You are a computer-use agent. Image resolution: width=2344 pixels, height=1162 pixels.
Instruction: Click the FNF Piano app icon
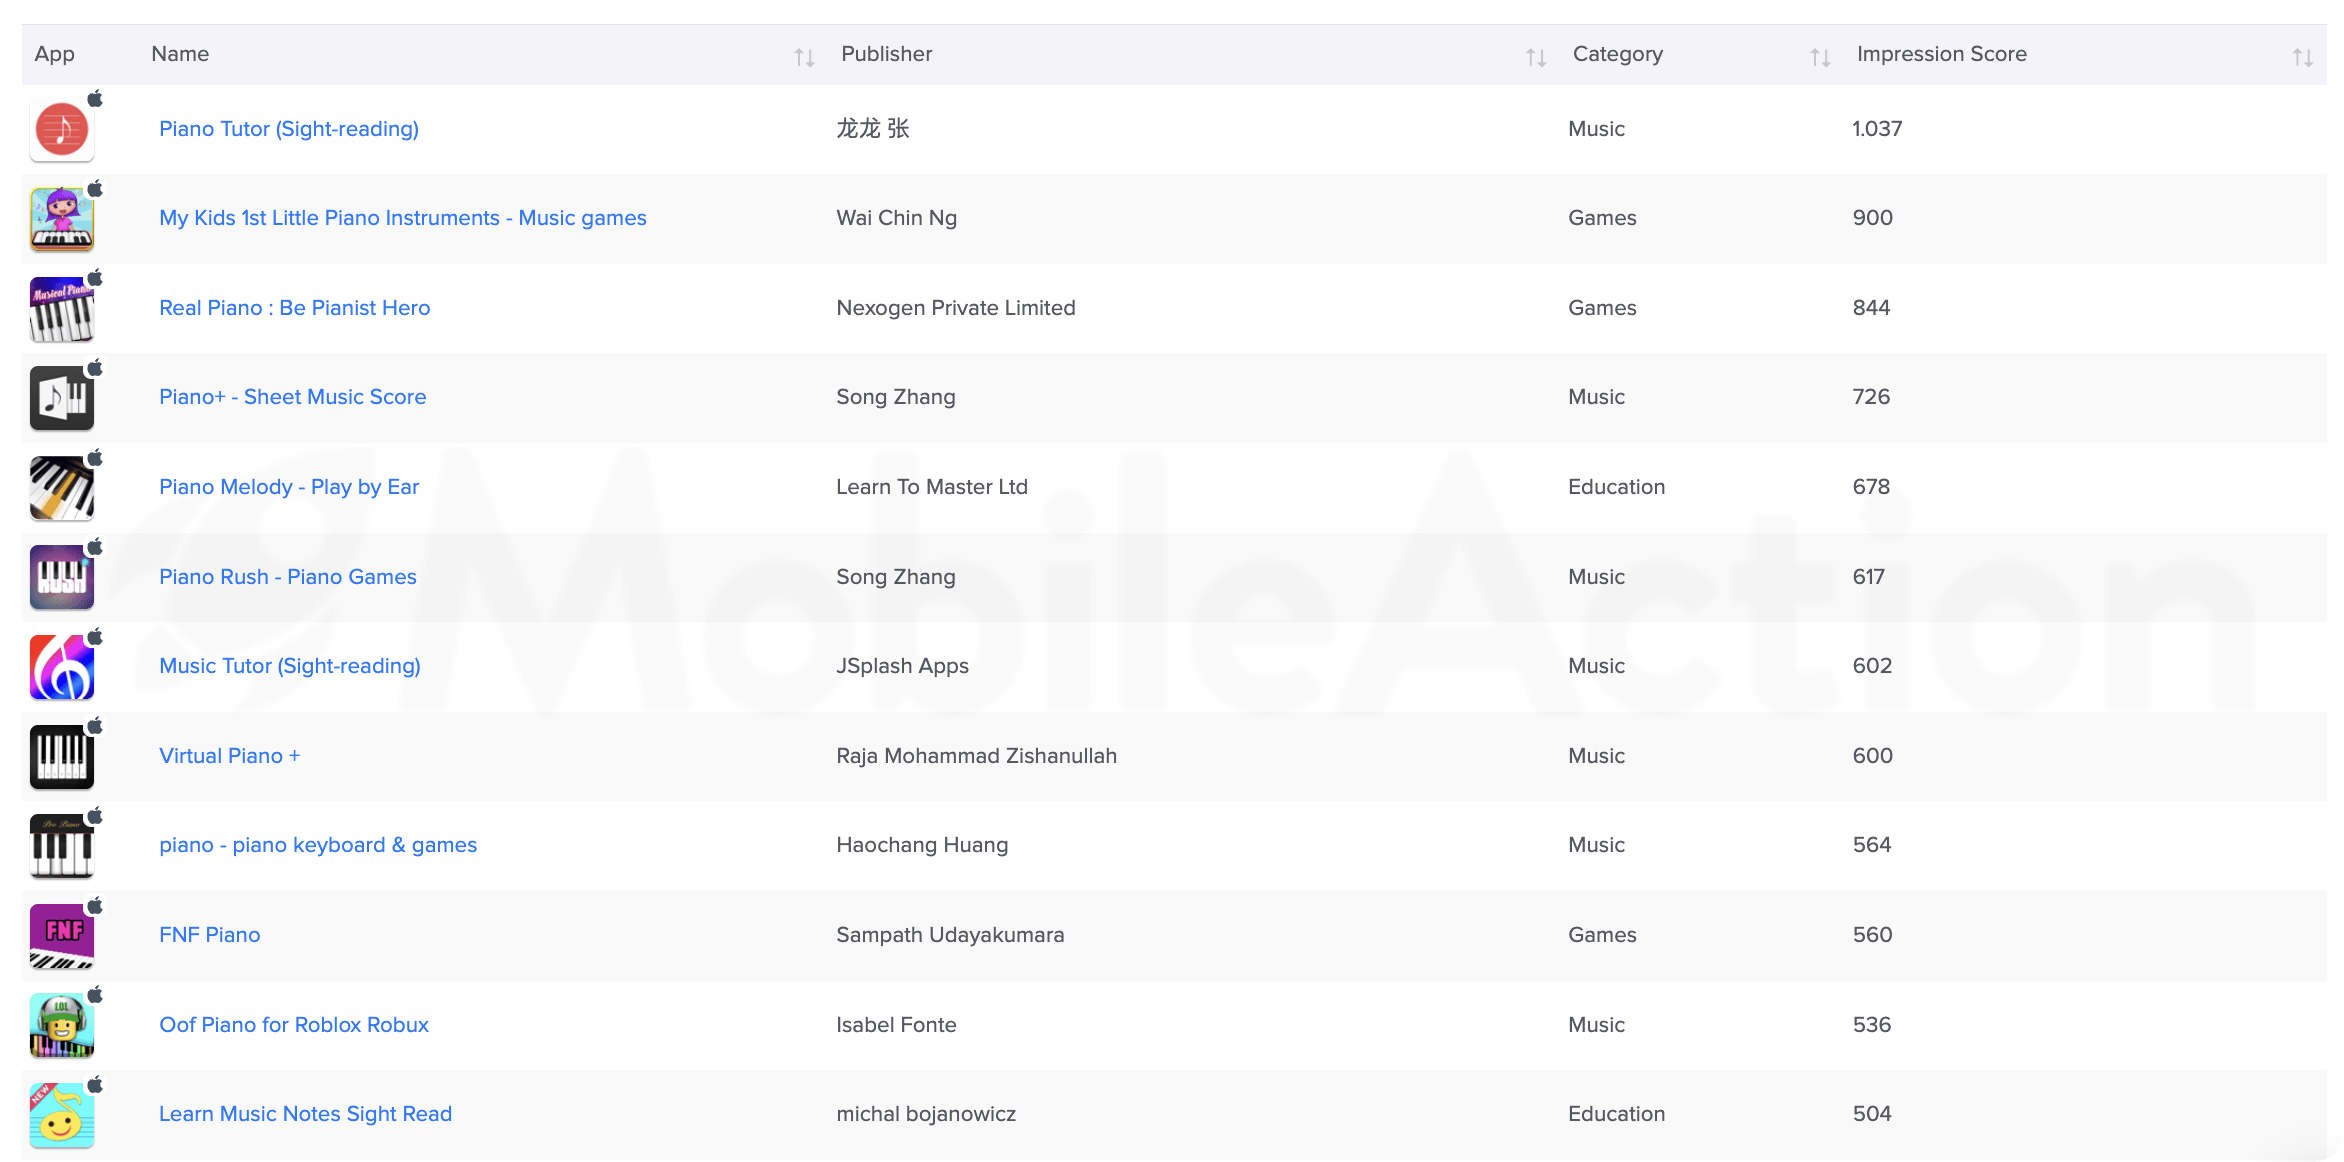click(62, 936)
